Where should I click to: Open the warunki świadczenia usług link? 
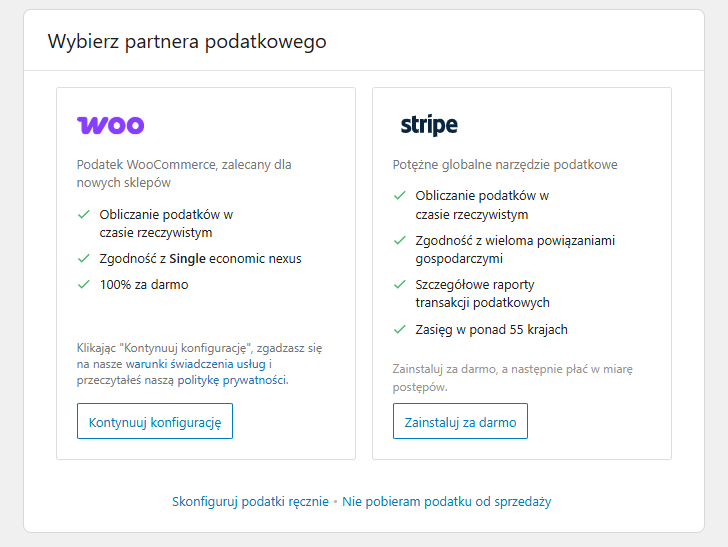196,364
